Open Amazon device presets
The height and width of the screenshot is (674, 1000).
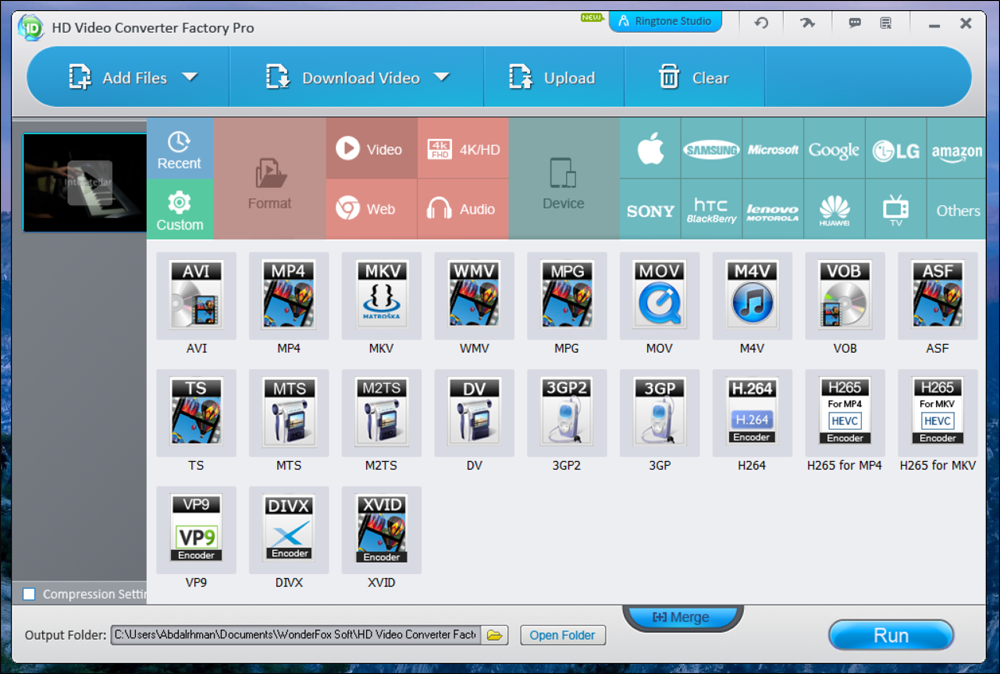956,149
